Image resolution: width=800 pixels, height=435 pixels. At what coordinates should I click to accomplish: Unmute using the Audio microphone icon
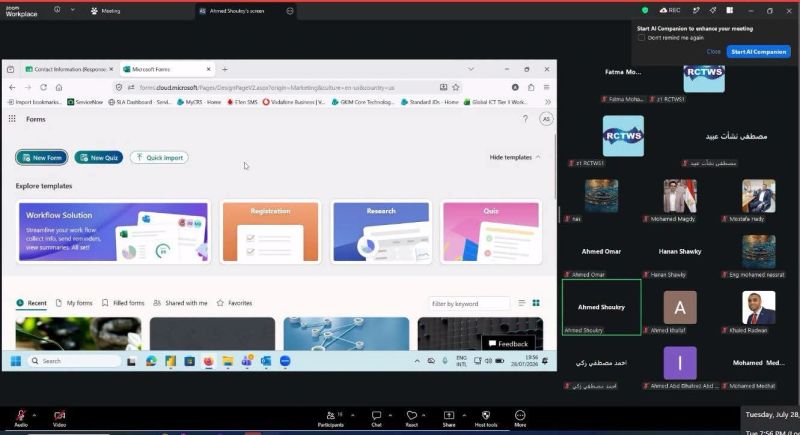coord(21,415)
